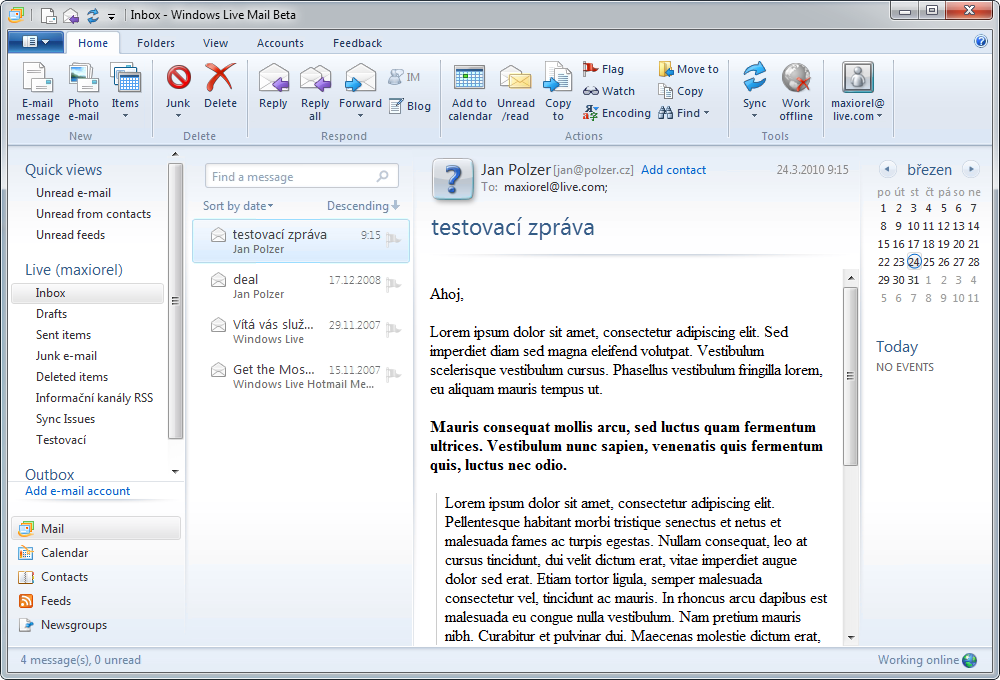Add message to calendar
This screenshot has width=1000, height=680.
470,92
